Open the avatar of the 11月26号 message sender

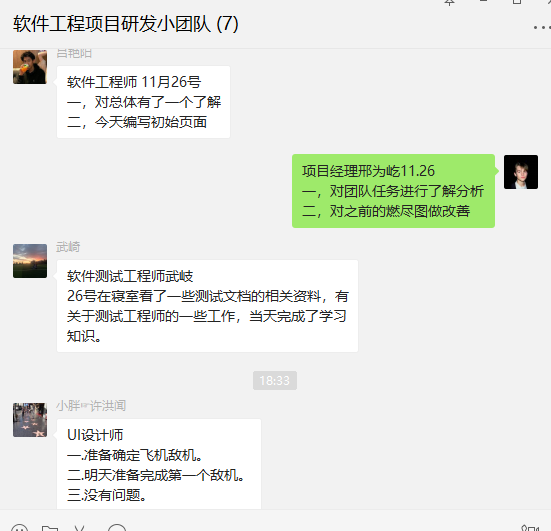coord(30,67)
